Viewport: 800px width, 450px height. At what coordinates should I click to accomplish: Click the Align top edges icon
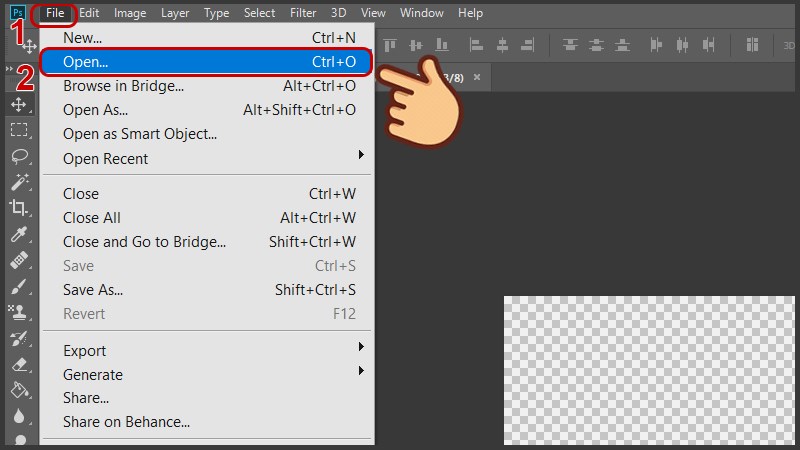point(390,45)
